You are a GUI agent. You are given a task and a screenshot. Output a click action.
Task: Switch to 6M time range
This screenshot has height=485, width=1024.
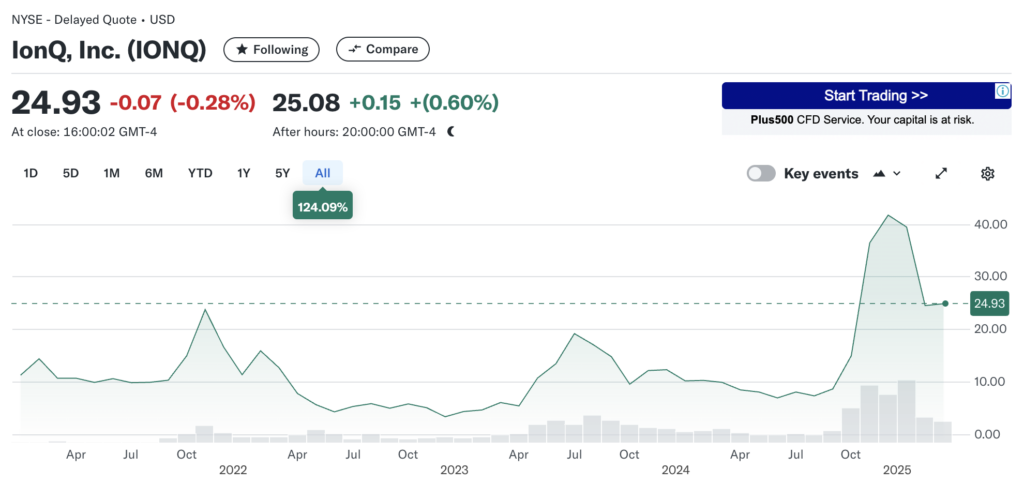pyautogui.click(x=153, y=173)
